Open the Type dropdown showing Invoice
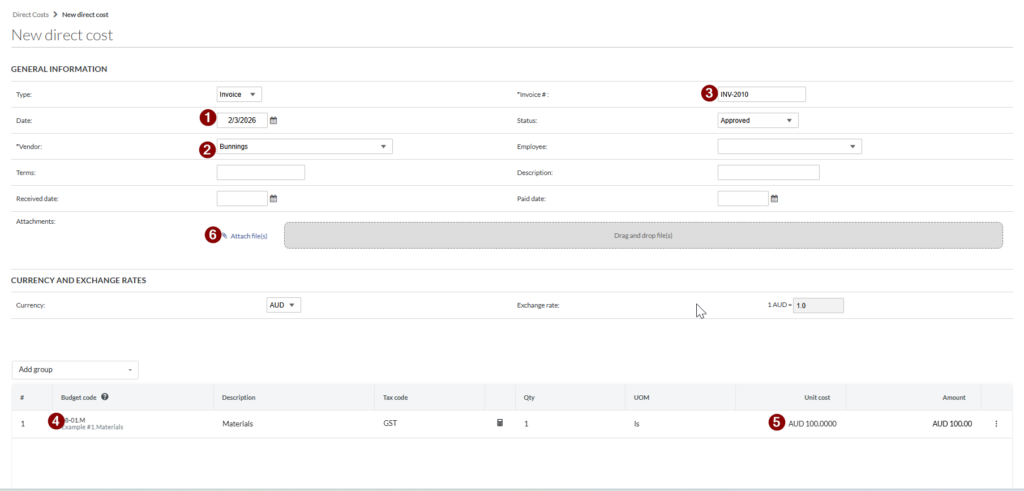Screen dimensions: 1024x491 [x=239, y=94]
